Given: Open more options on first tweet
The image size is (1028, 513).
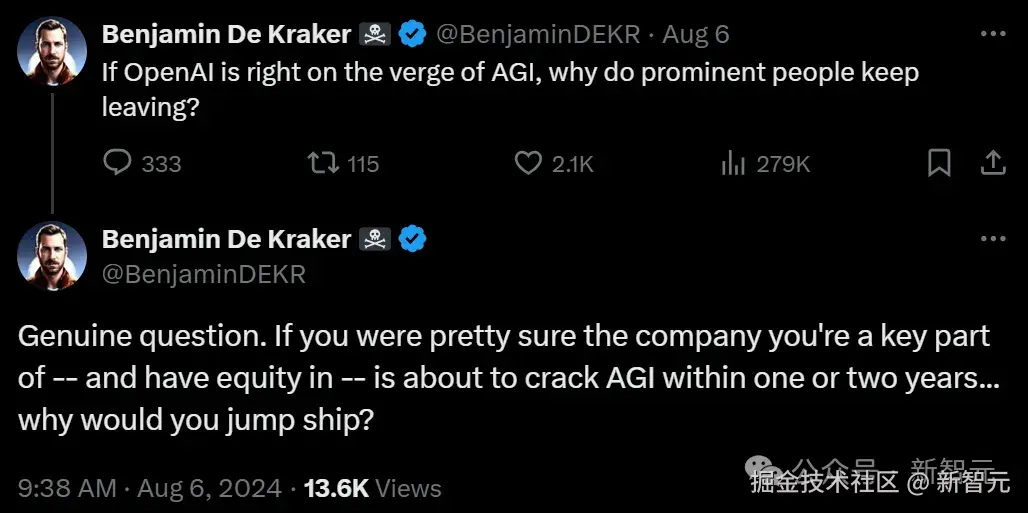Looking at the screenshot, I should click(992, 34).
